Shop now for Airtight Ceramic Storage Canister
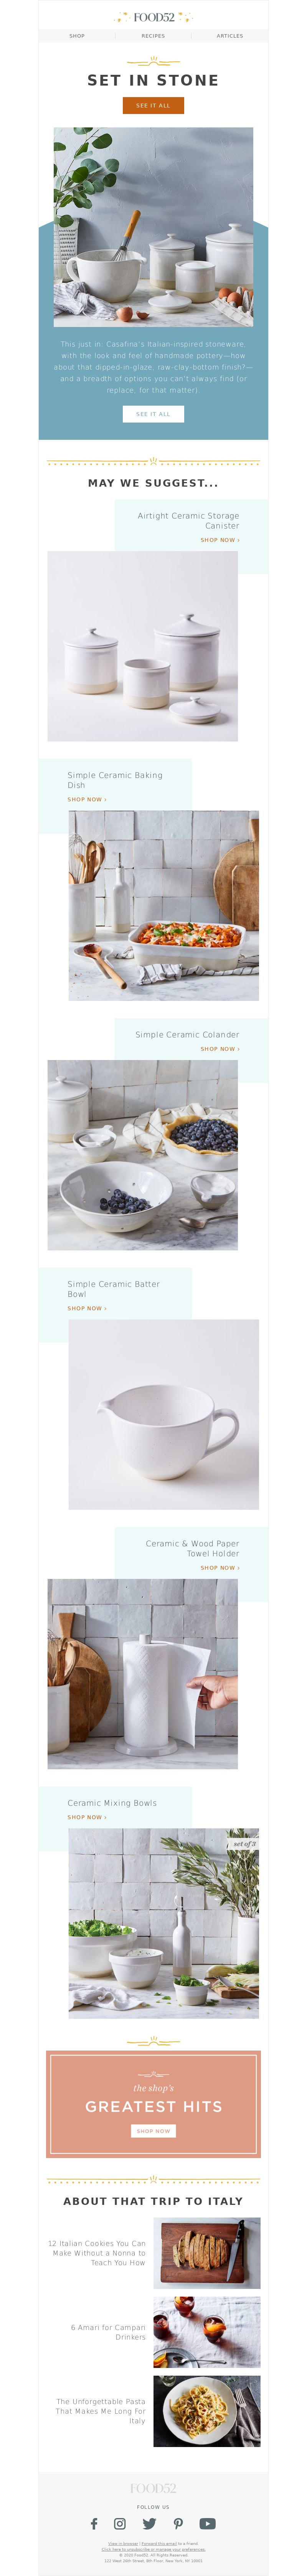Image resolution: width=307 pixels, height=2576 pixels. tap(220, 540)
